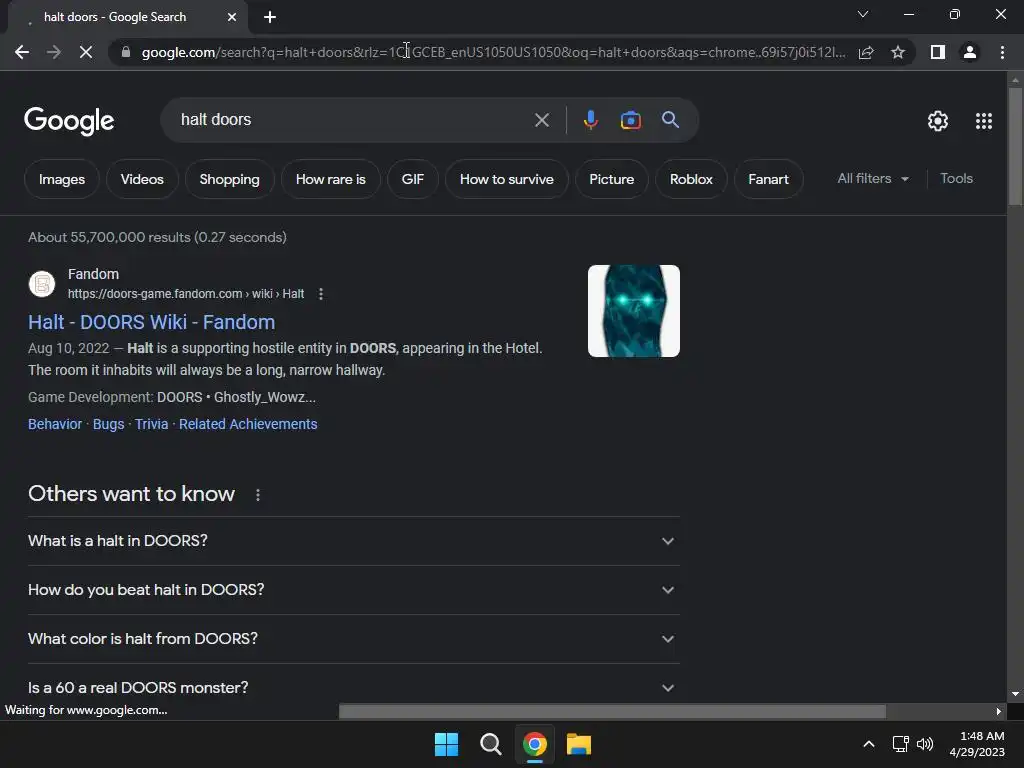This screenshot has width=1024, height=768.
Task: Close the 'halt doors' browser tab
Action: point(232,17)
